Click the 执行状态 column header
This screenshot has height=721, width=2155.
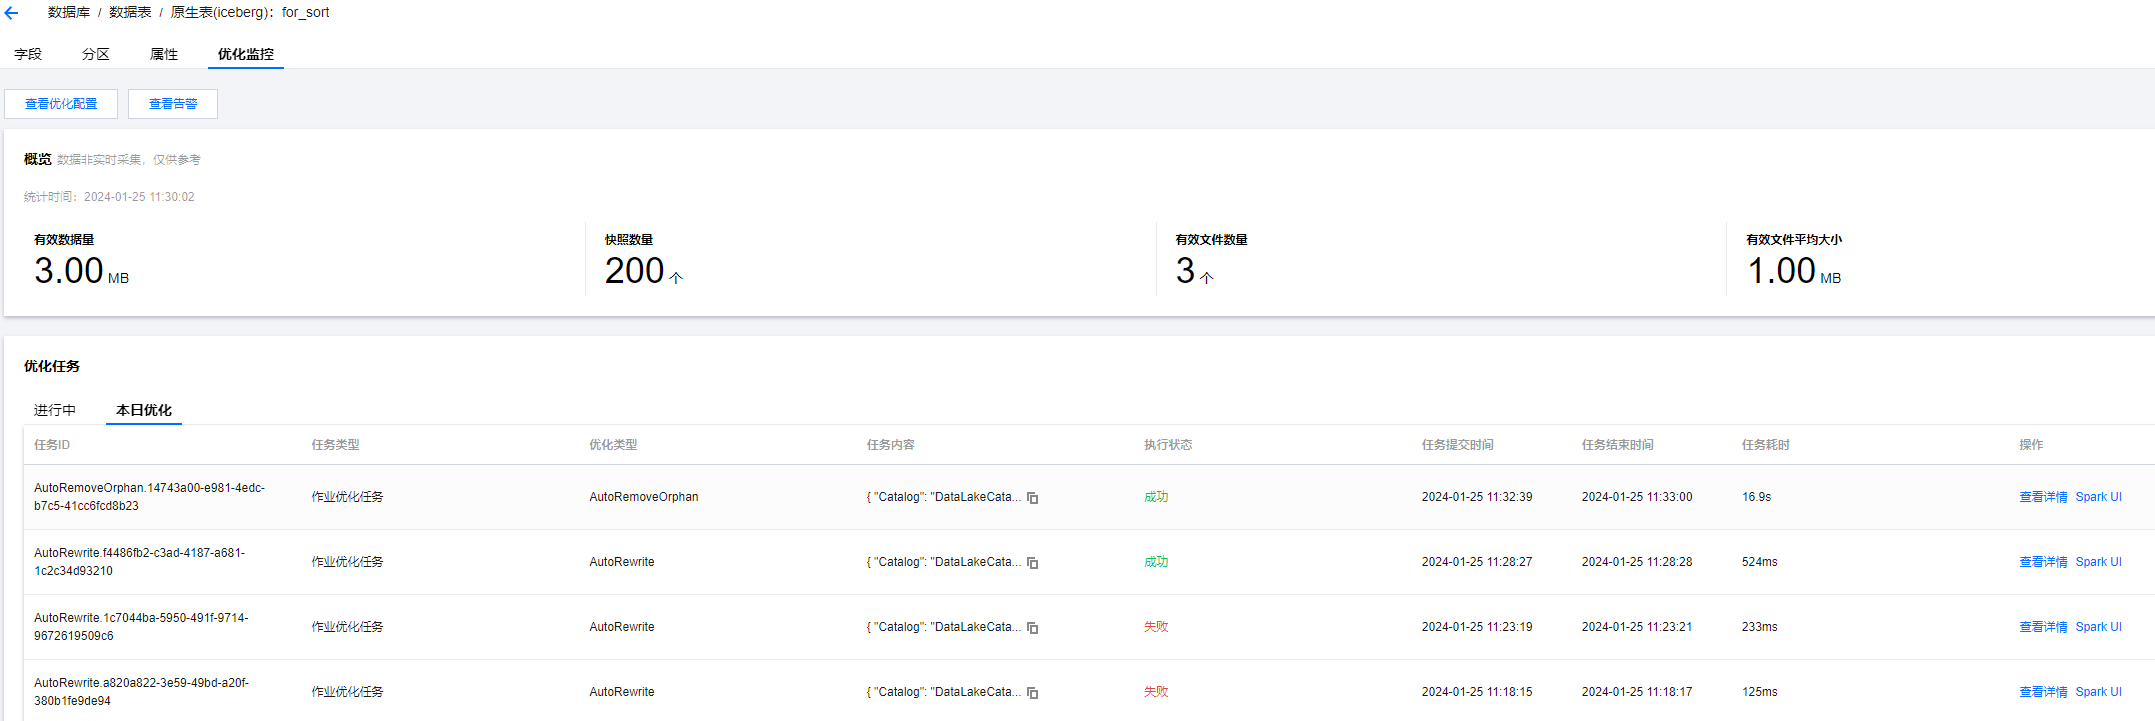1168,445
